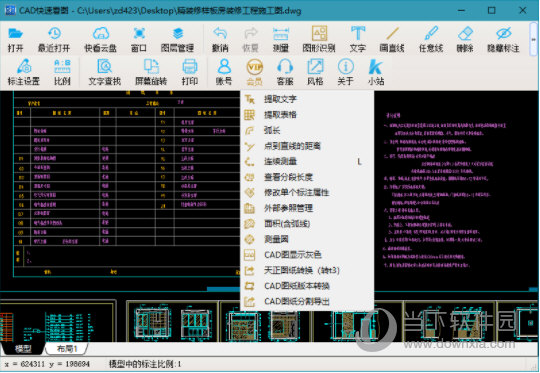Print the drawing with 打印

coord(190,72)
